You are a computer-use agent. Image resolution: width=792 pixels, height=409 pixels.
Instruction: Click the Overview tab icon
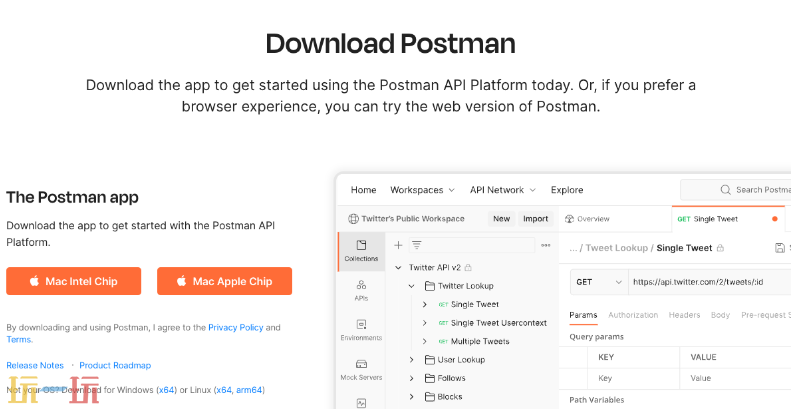pyautogui.click(x=569, y=219)
